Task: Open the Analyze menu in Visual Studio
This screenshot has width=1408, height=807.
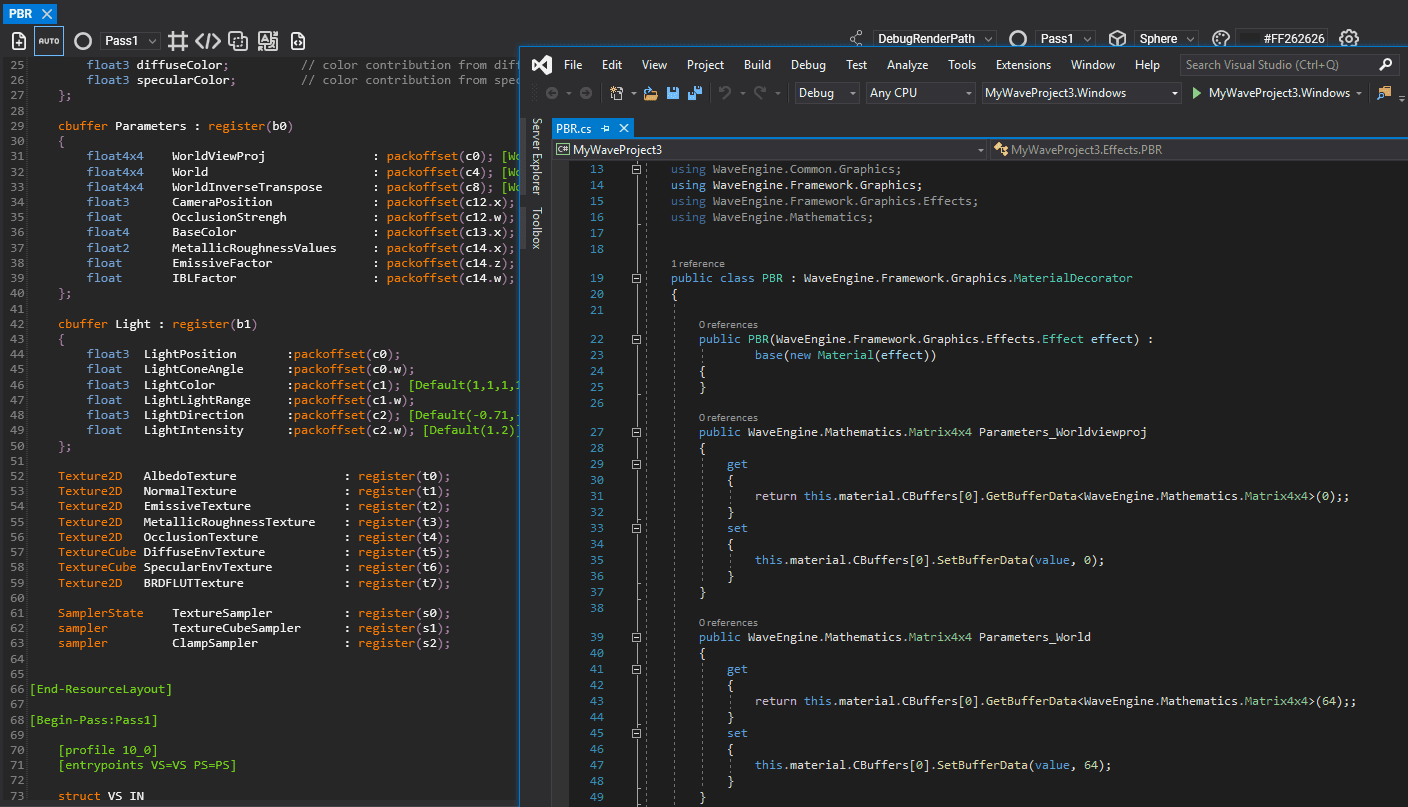Action: [907, 65]
